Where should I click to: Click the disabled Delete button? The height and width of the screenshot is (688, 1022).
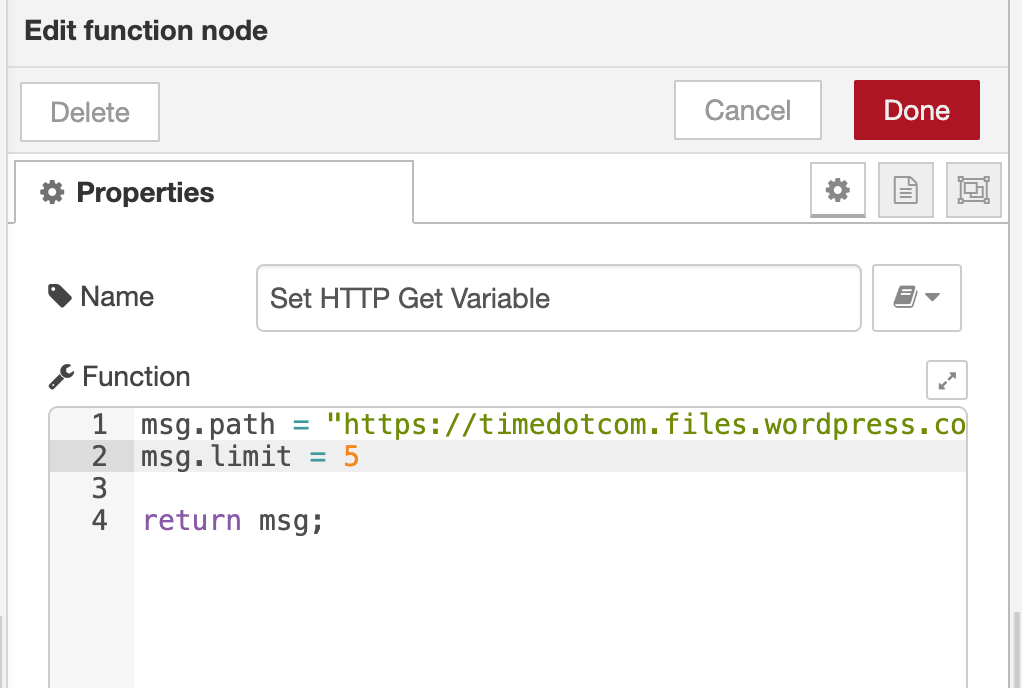click(89, 112)
